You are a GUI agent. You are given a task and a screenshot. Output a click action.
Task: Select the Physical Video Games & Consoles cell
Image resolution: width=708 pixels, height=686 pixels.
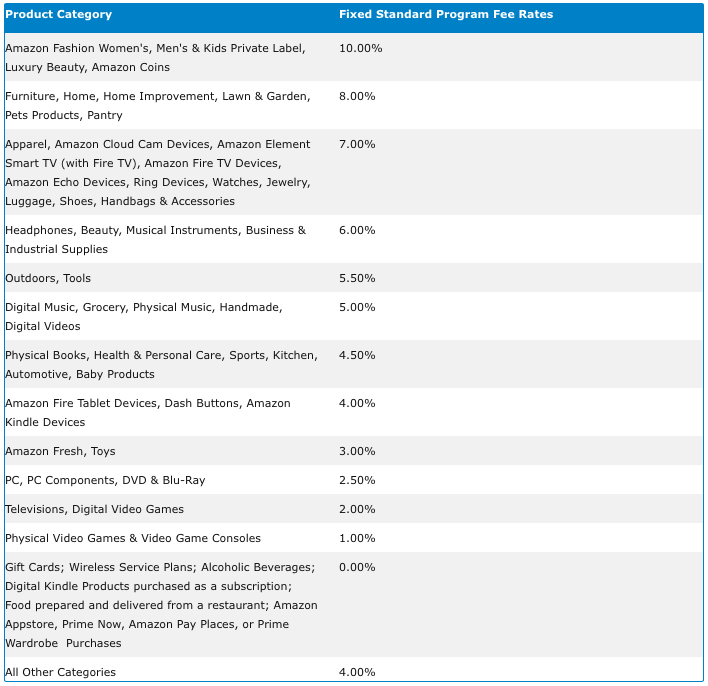coord(133,538)
